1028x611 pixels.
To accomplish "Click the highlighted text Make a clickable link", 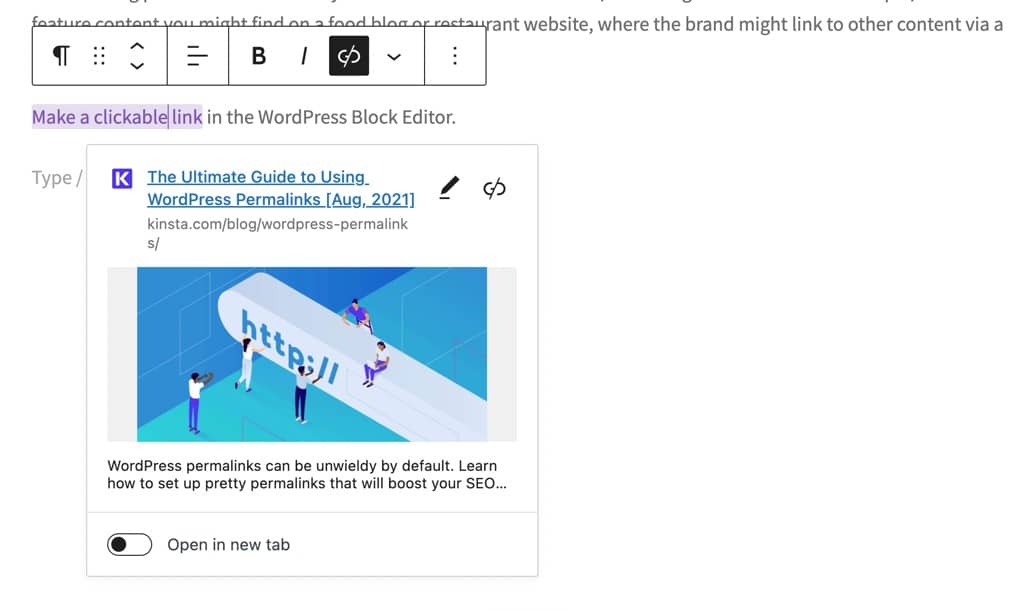I will (117, 117).
